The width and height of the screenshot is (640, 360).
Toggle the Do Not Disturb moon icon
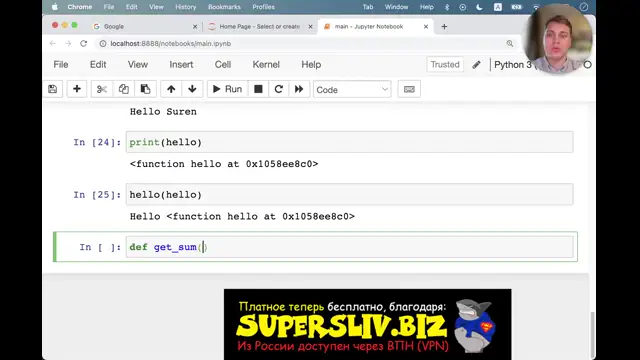[479, 7]
